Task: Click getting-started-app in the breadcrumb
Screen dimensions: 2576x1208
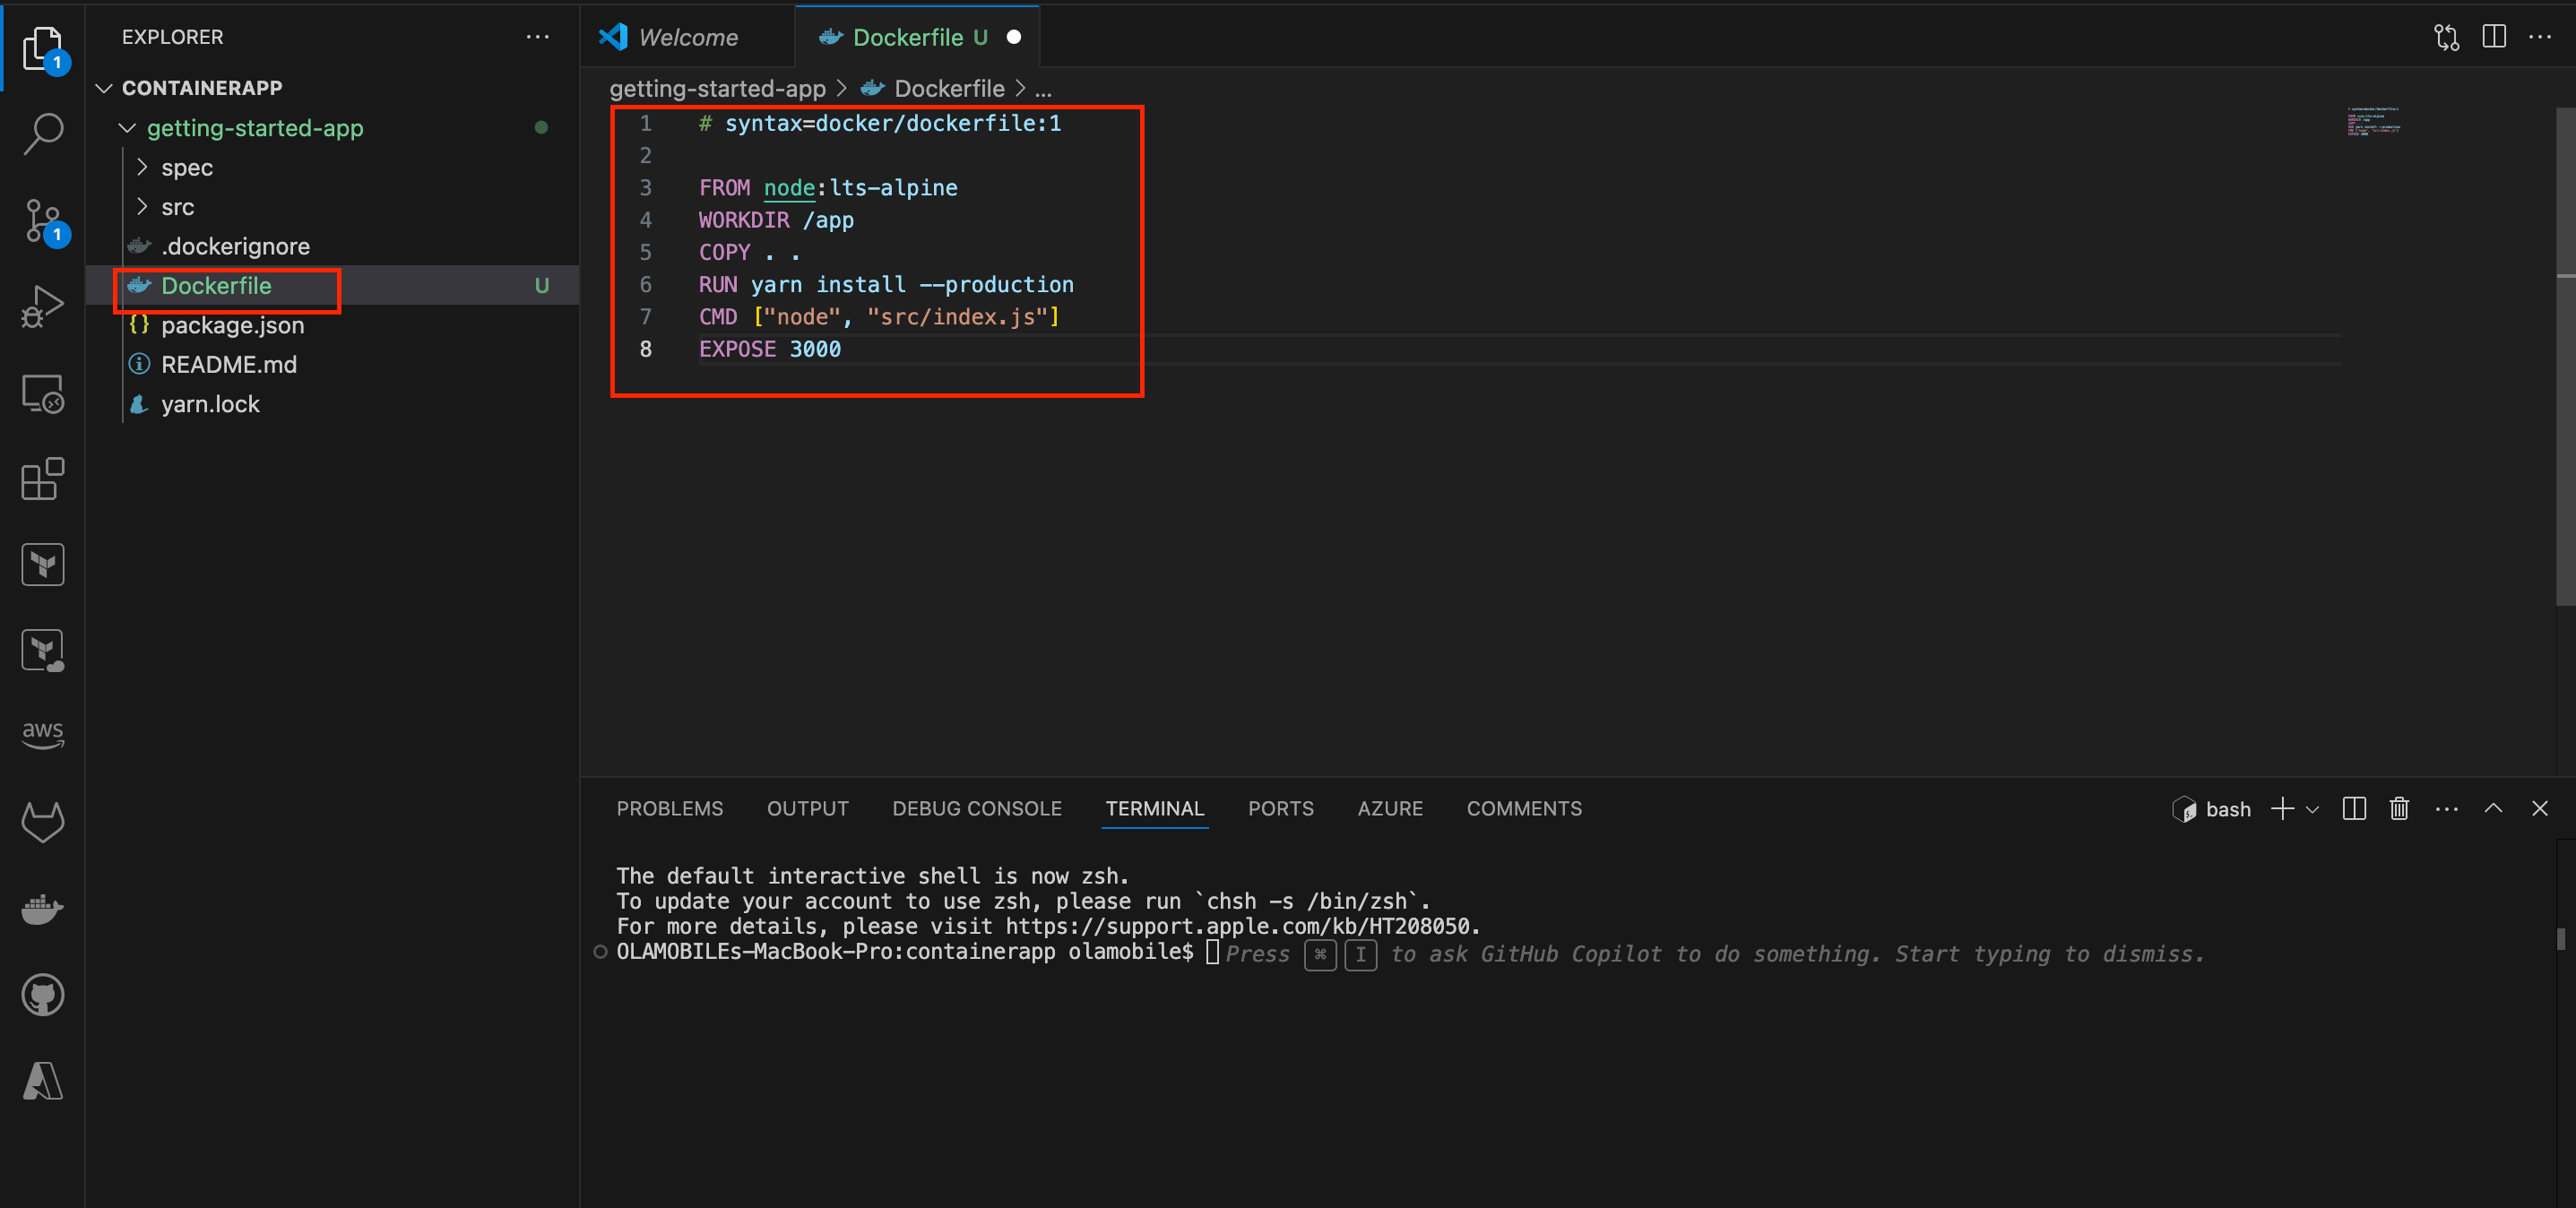Action: point(718,89)
